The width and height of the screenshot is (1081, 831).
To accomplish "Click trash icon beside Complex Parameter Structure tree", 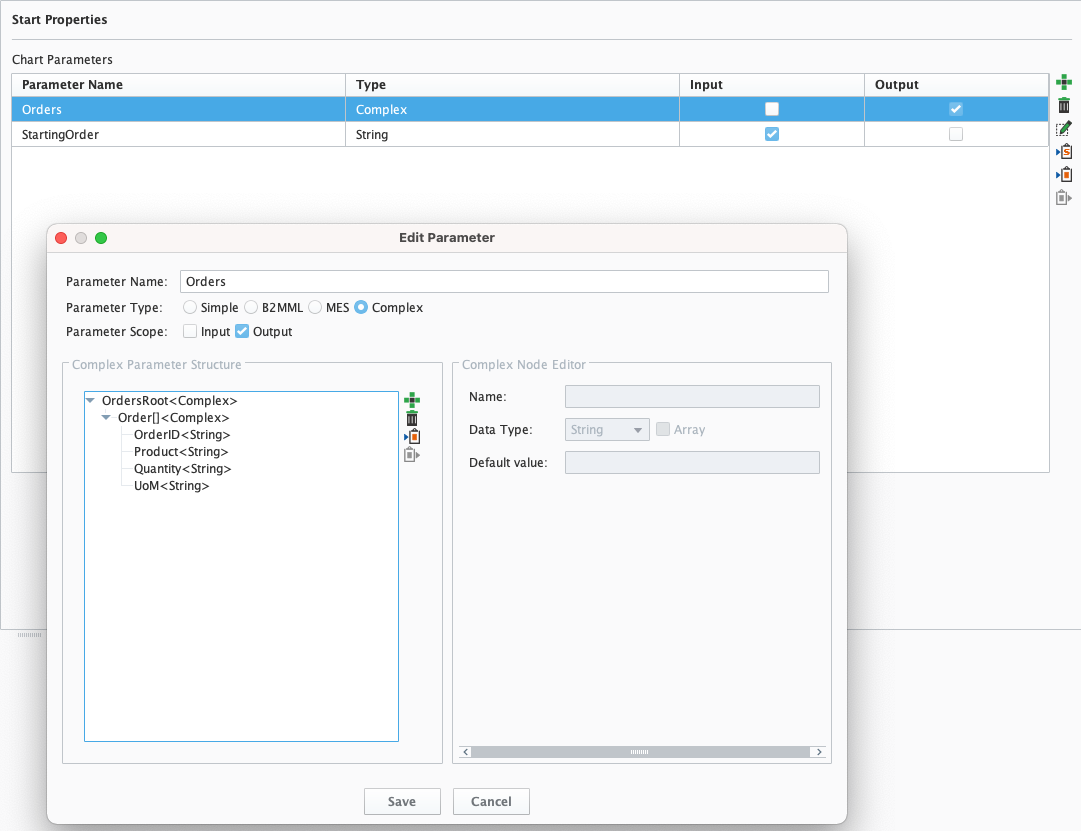I will coord(411,418).
